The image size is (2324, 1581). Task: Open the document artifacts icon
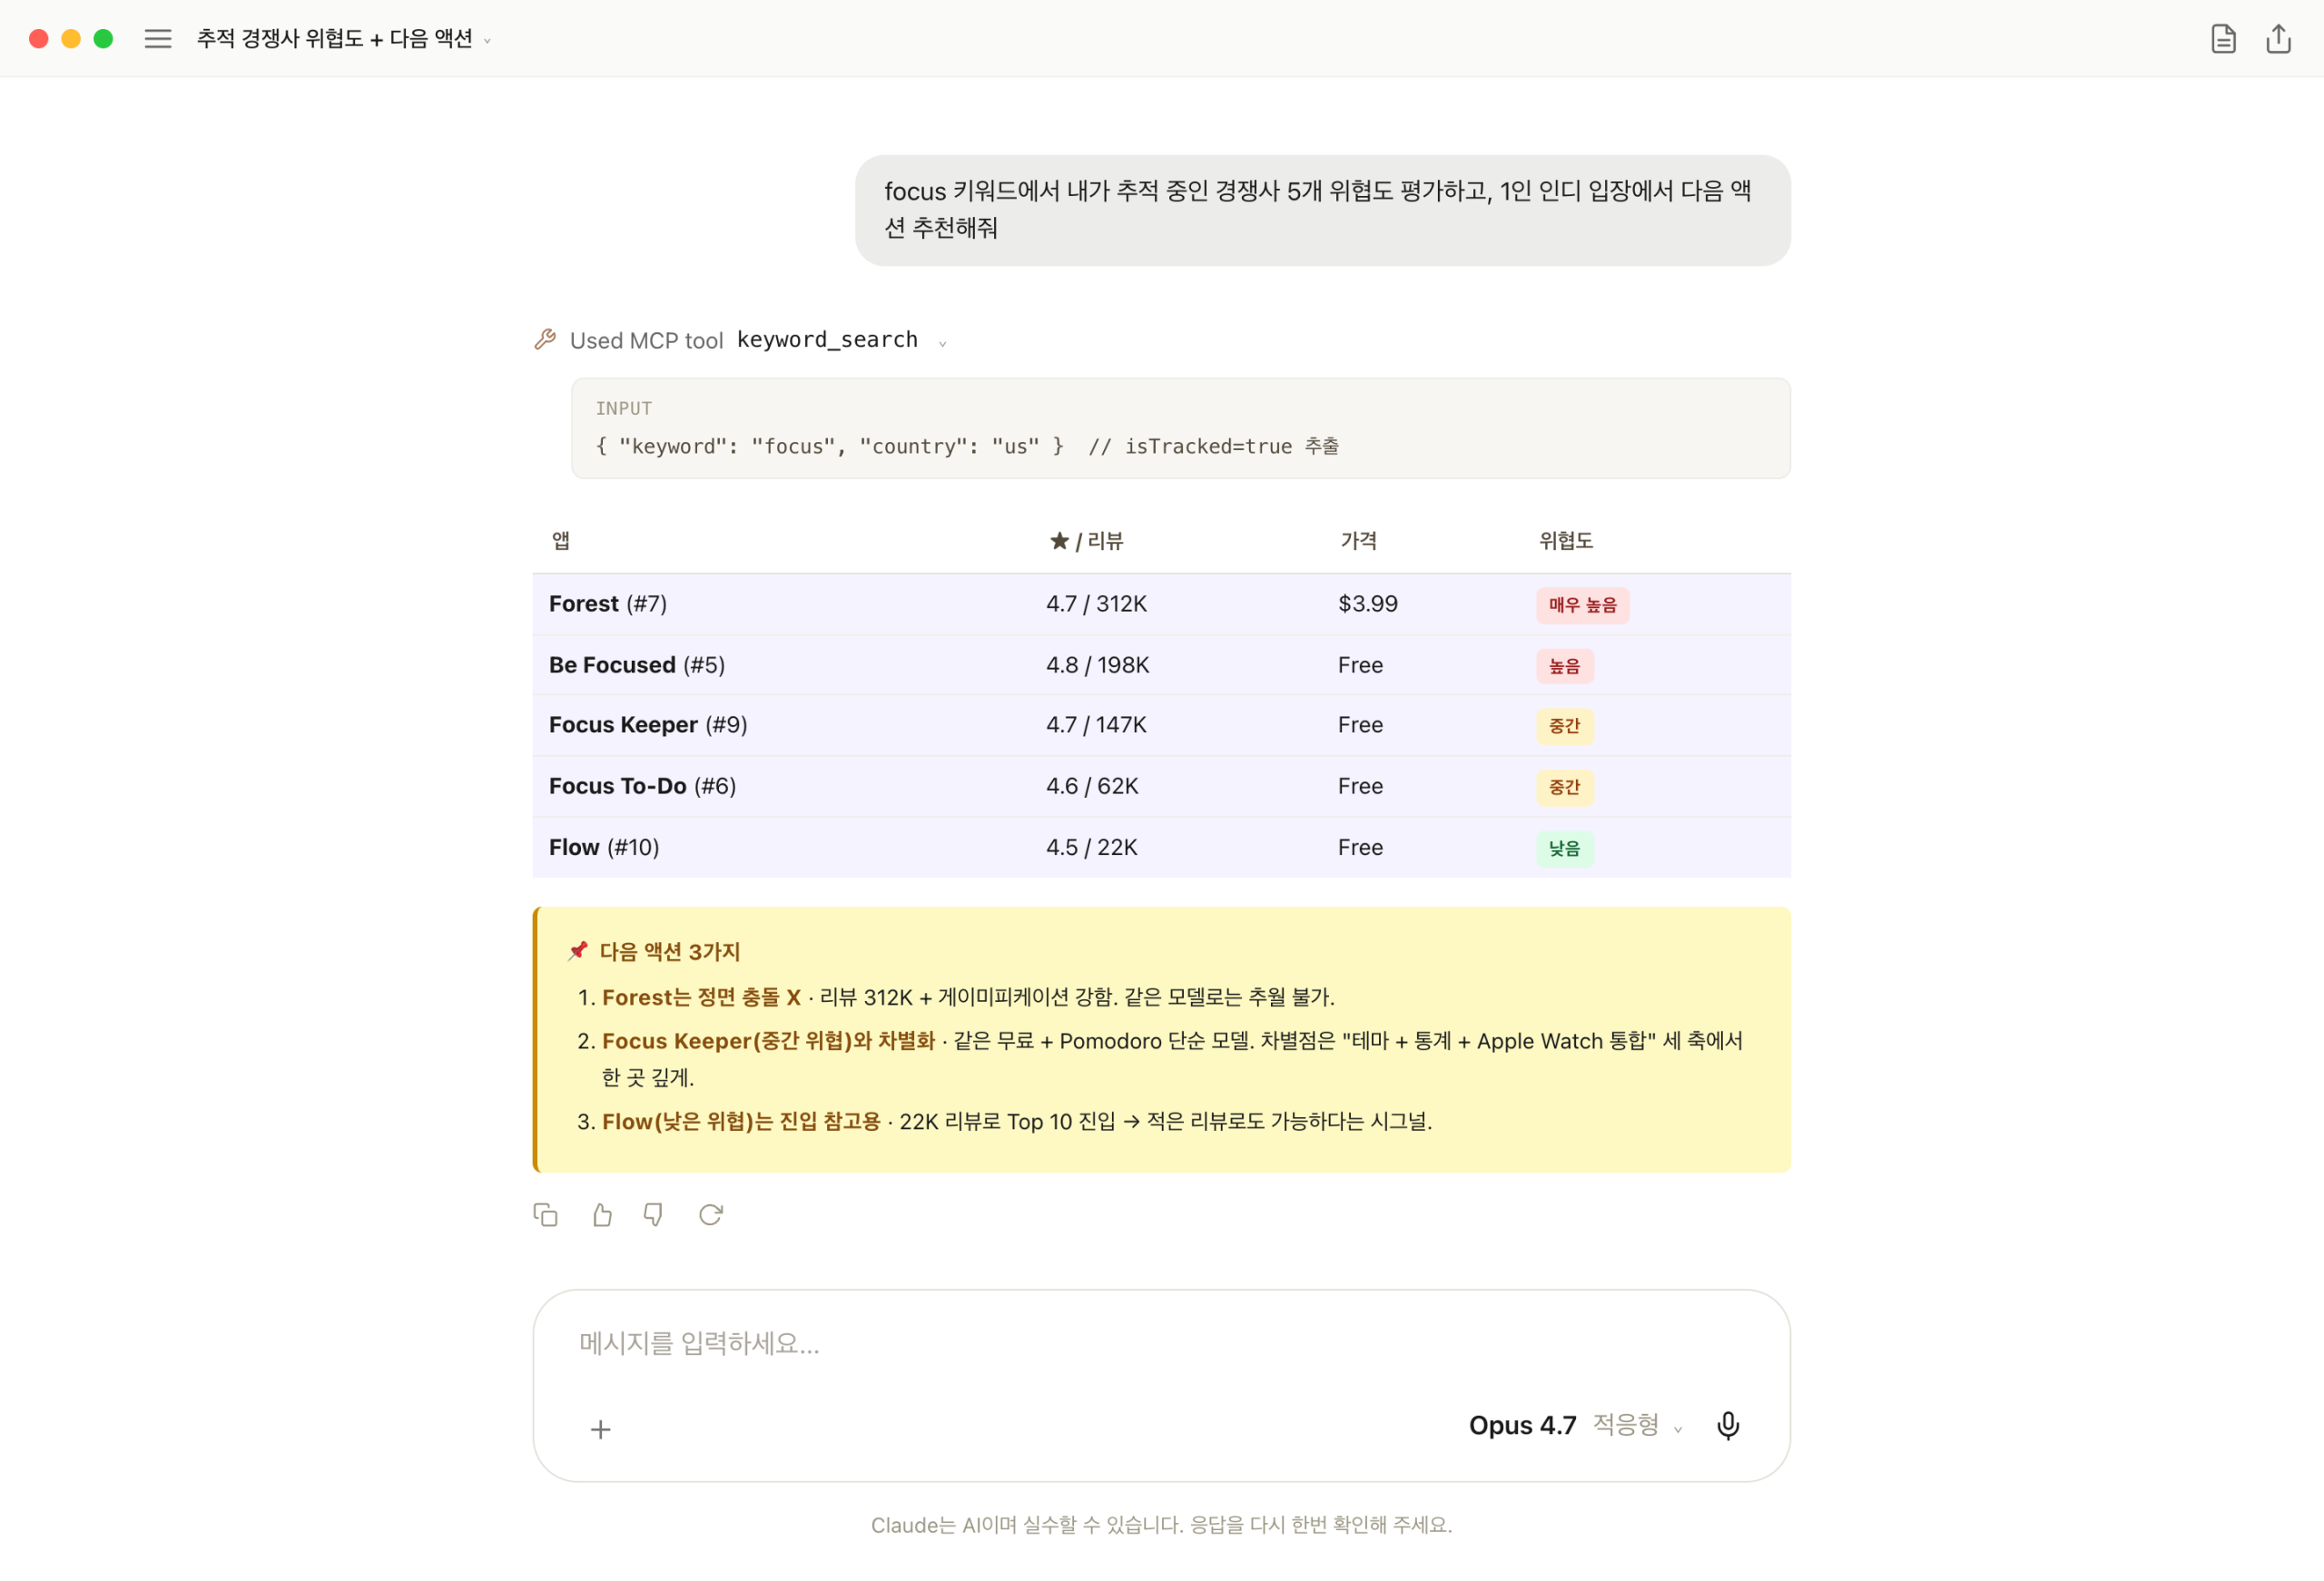(2222, 39)
